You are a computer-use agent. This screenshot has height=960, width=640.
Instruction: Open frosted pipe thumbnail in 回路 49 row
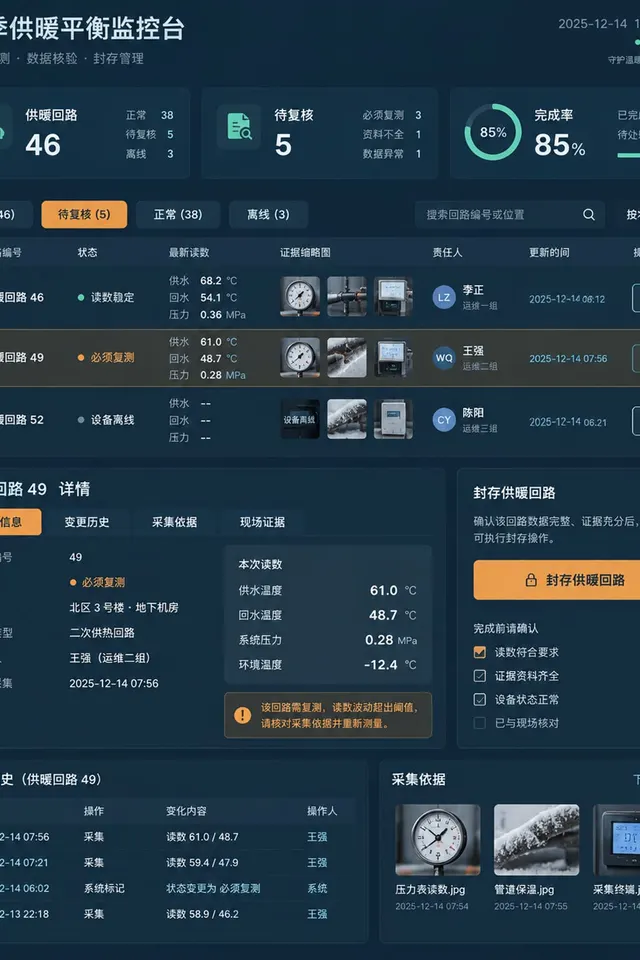tap(347, 358)
